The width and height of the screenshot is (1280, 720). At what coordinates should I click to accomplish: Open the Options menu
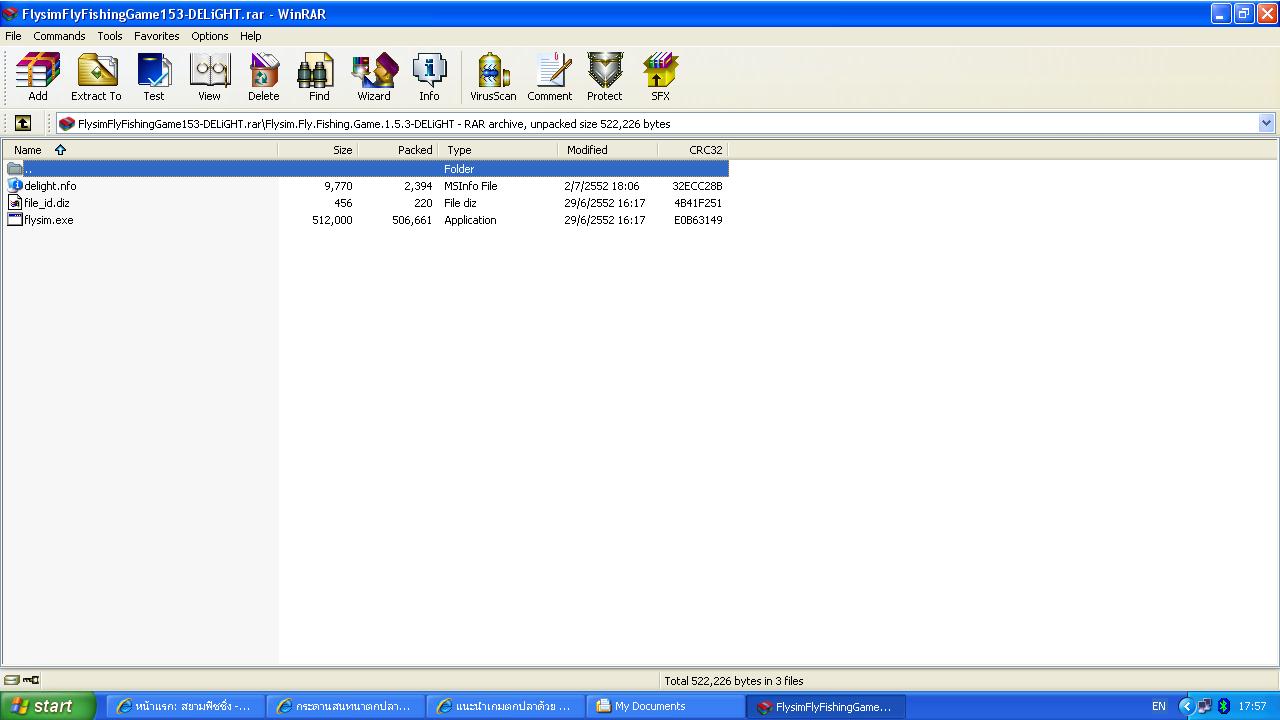point(210,36)
